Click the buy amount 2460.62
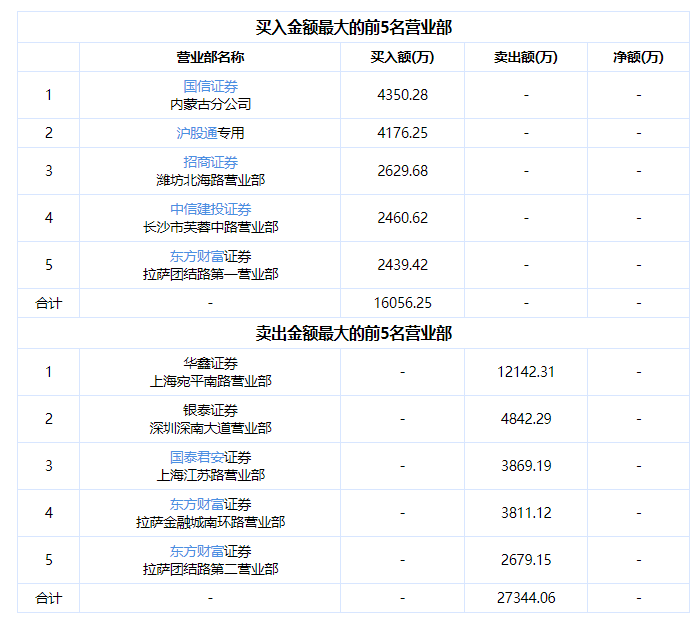Image resolution: width=698 pixels, height=617 pixels. [x=402, y=218]
